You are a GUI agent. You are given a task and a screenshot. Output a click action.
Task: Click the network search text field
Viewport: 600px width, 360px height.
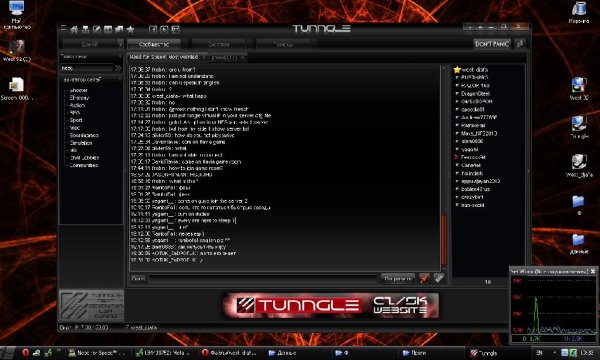[x=86, y=68]
